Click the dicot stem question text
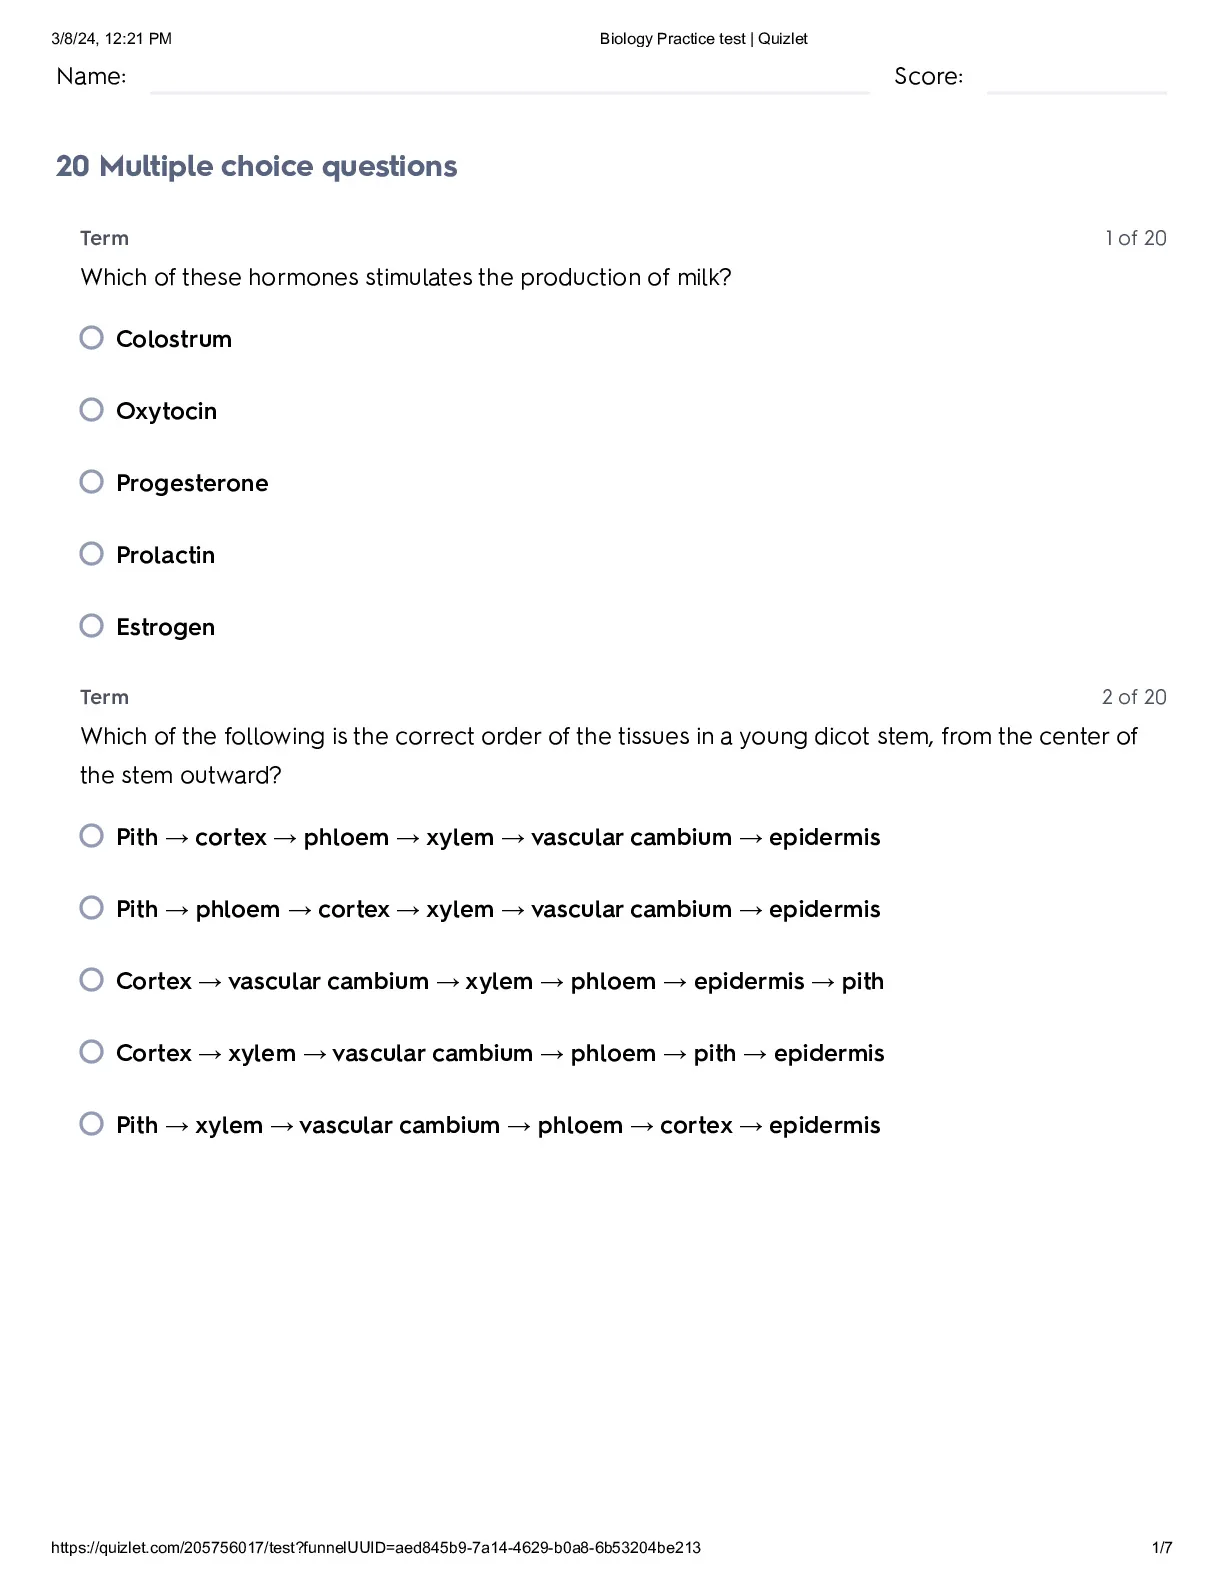This screenshot has height=1584, width=1224. [609, 756]
